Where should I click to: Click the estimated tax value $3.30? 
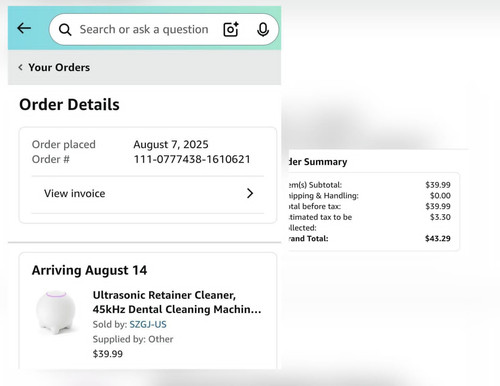pos(440,217)
